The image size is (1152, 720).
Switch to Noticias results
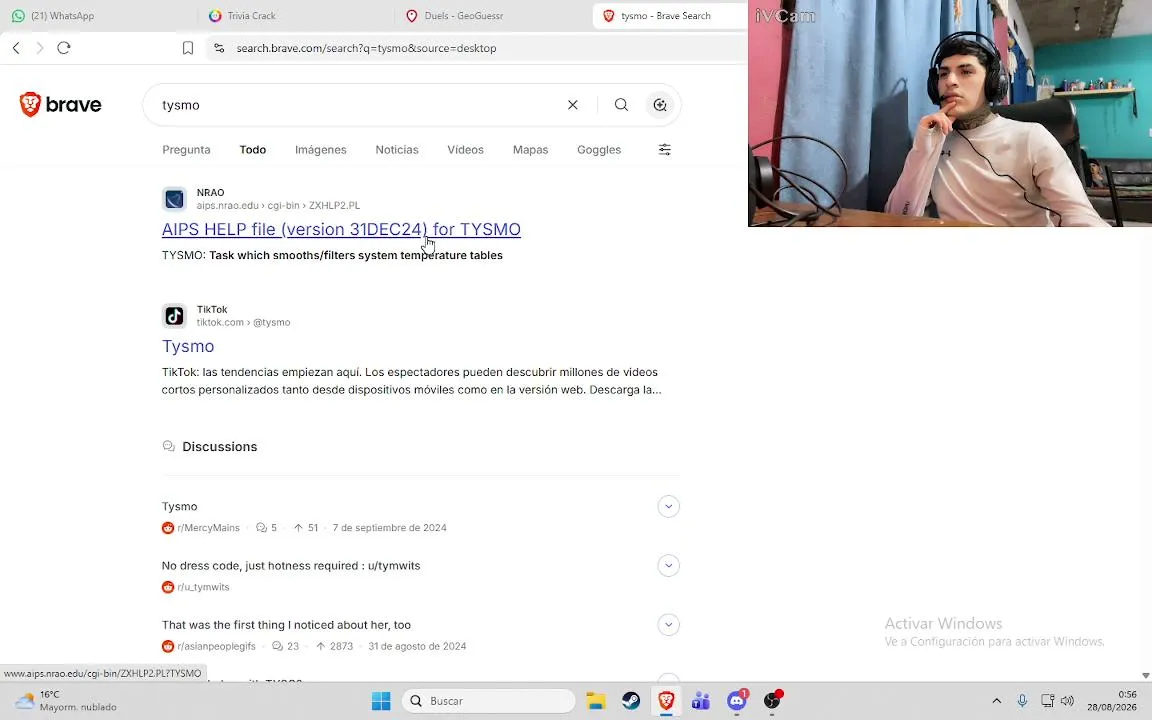pyautogui.click(x=397, y=150)
